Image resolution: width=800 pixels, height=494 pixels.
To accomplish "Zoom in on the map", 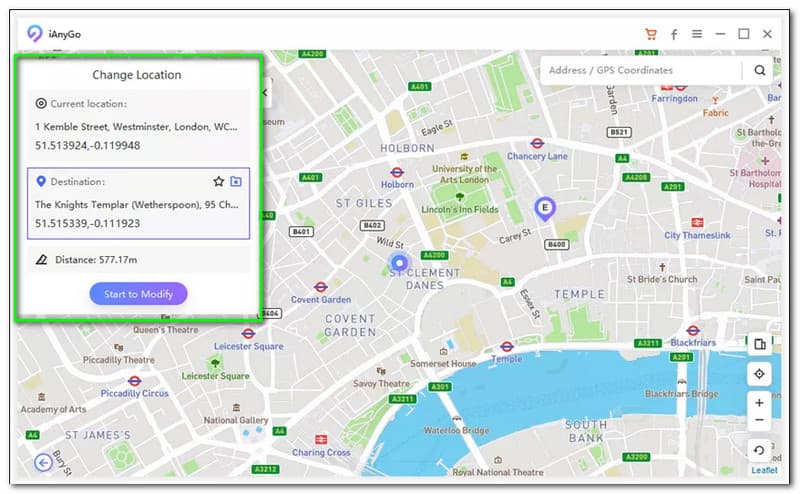I will tap(759, 403).
